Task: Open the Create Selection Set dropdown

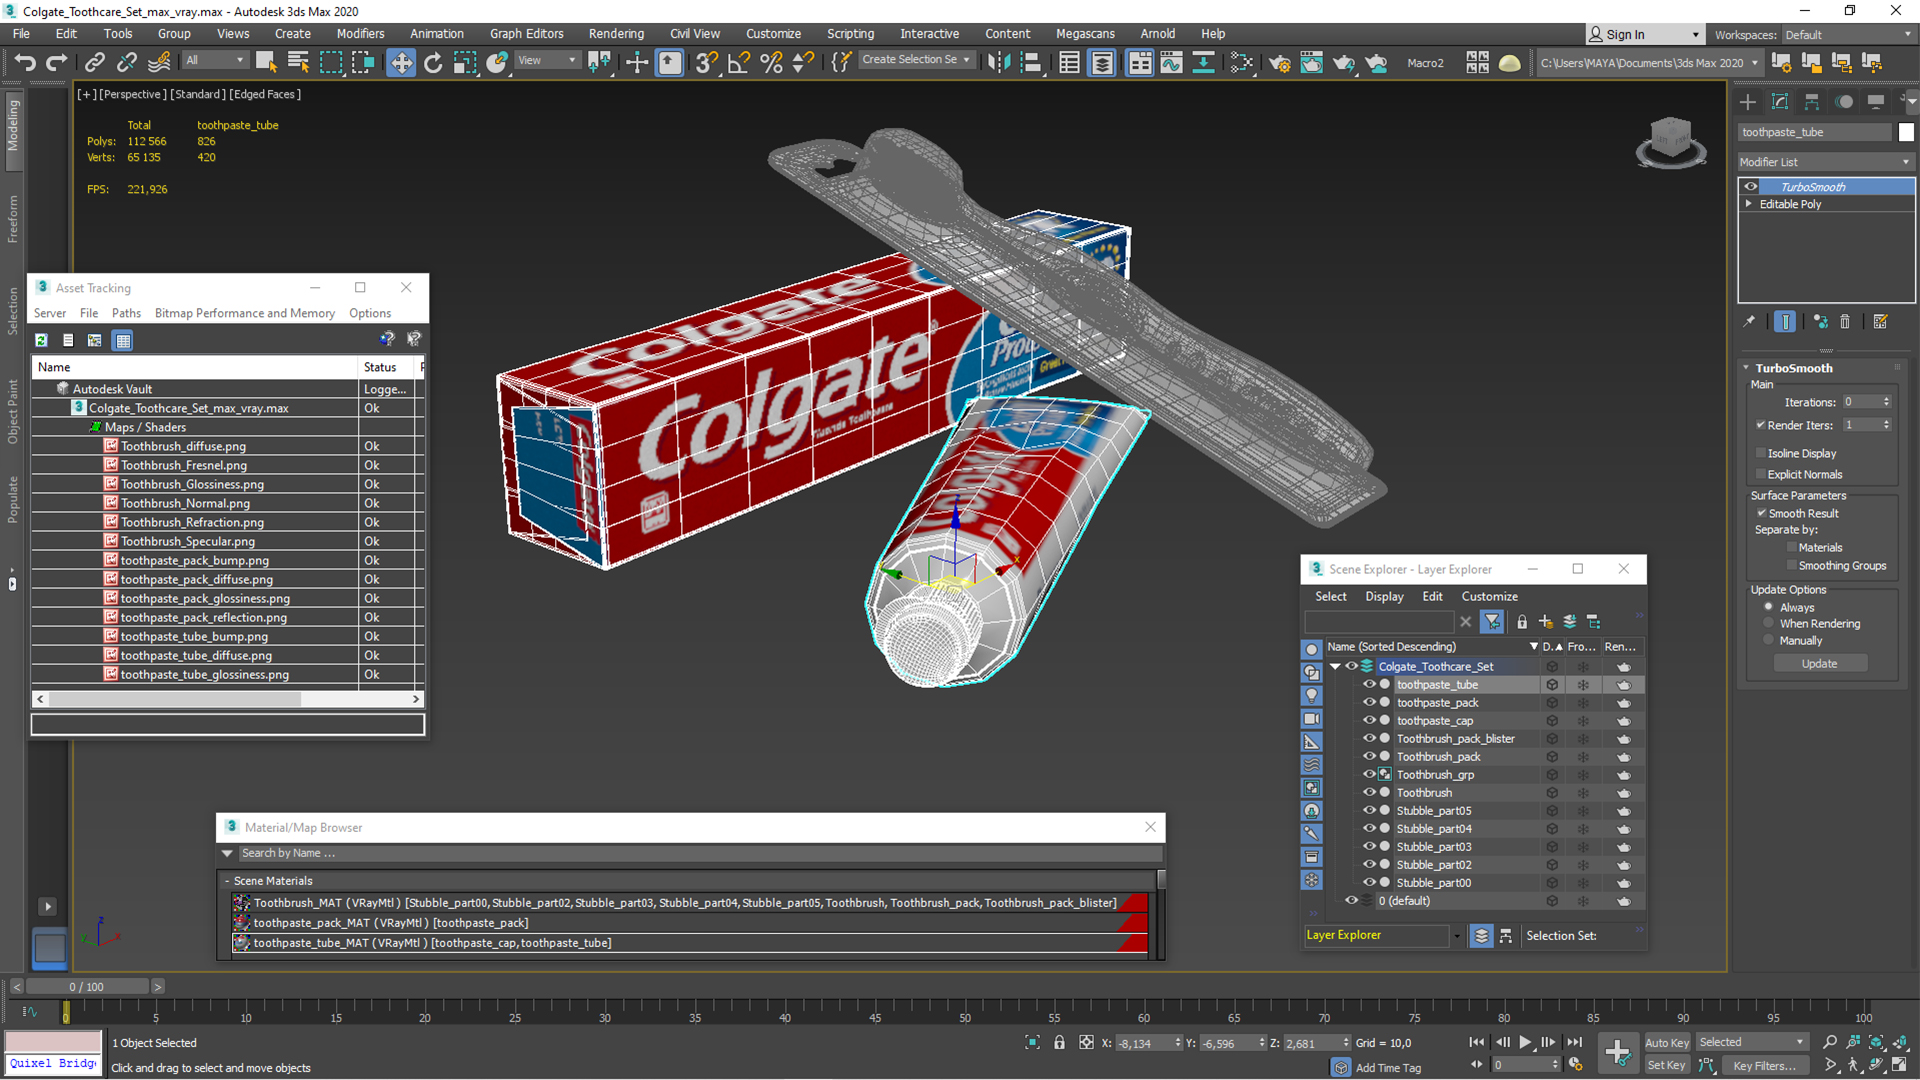Action: 916,60
